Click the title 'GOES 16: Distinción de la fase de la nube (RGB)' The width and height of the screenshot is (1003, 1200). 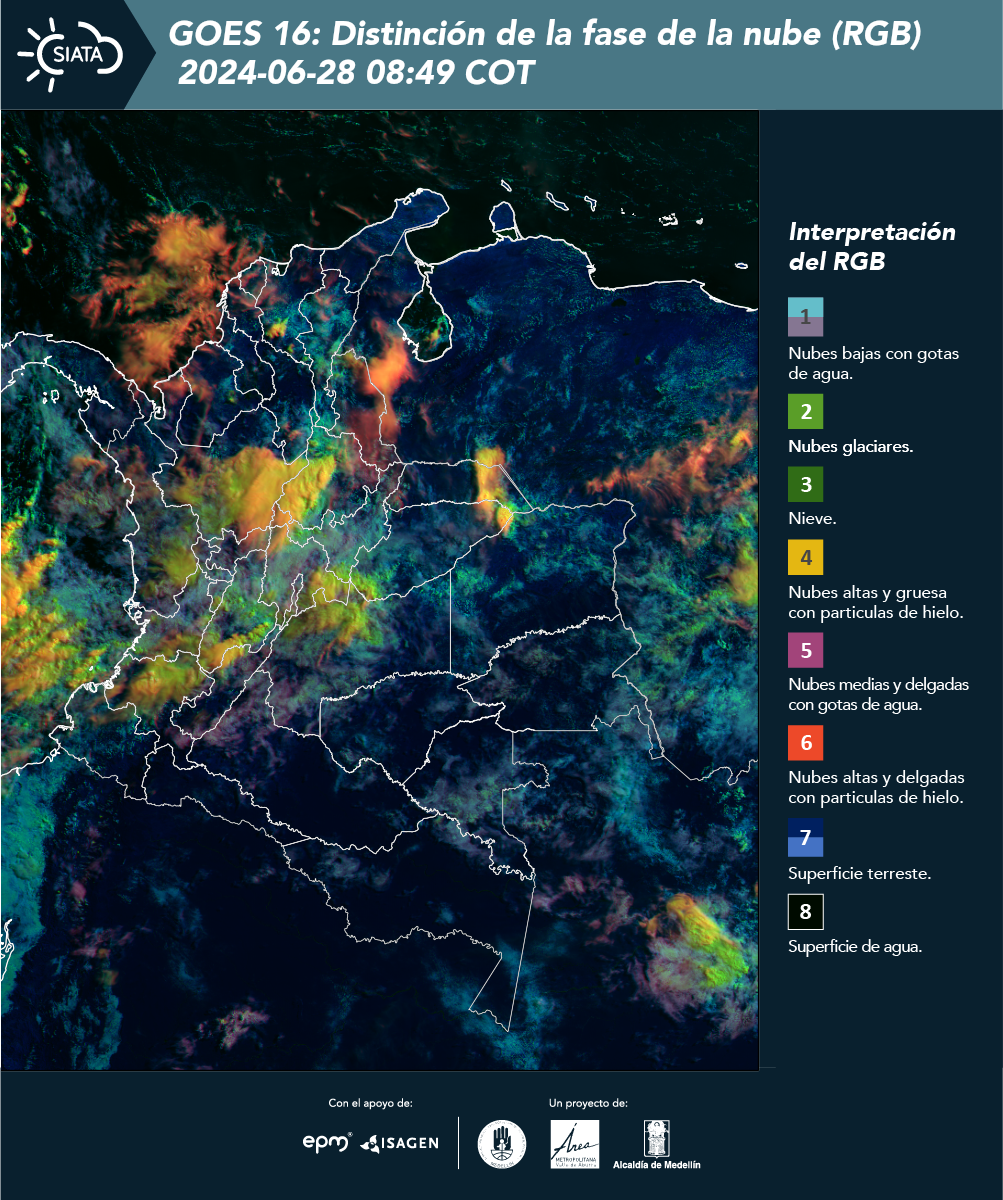tap(545, 35)
